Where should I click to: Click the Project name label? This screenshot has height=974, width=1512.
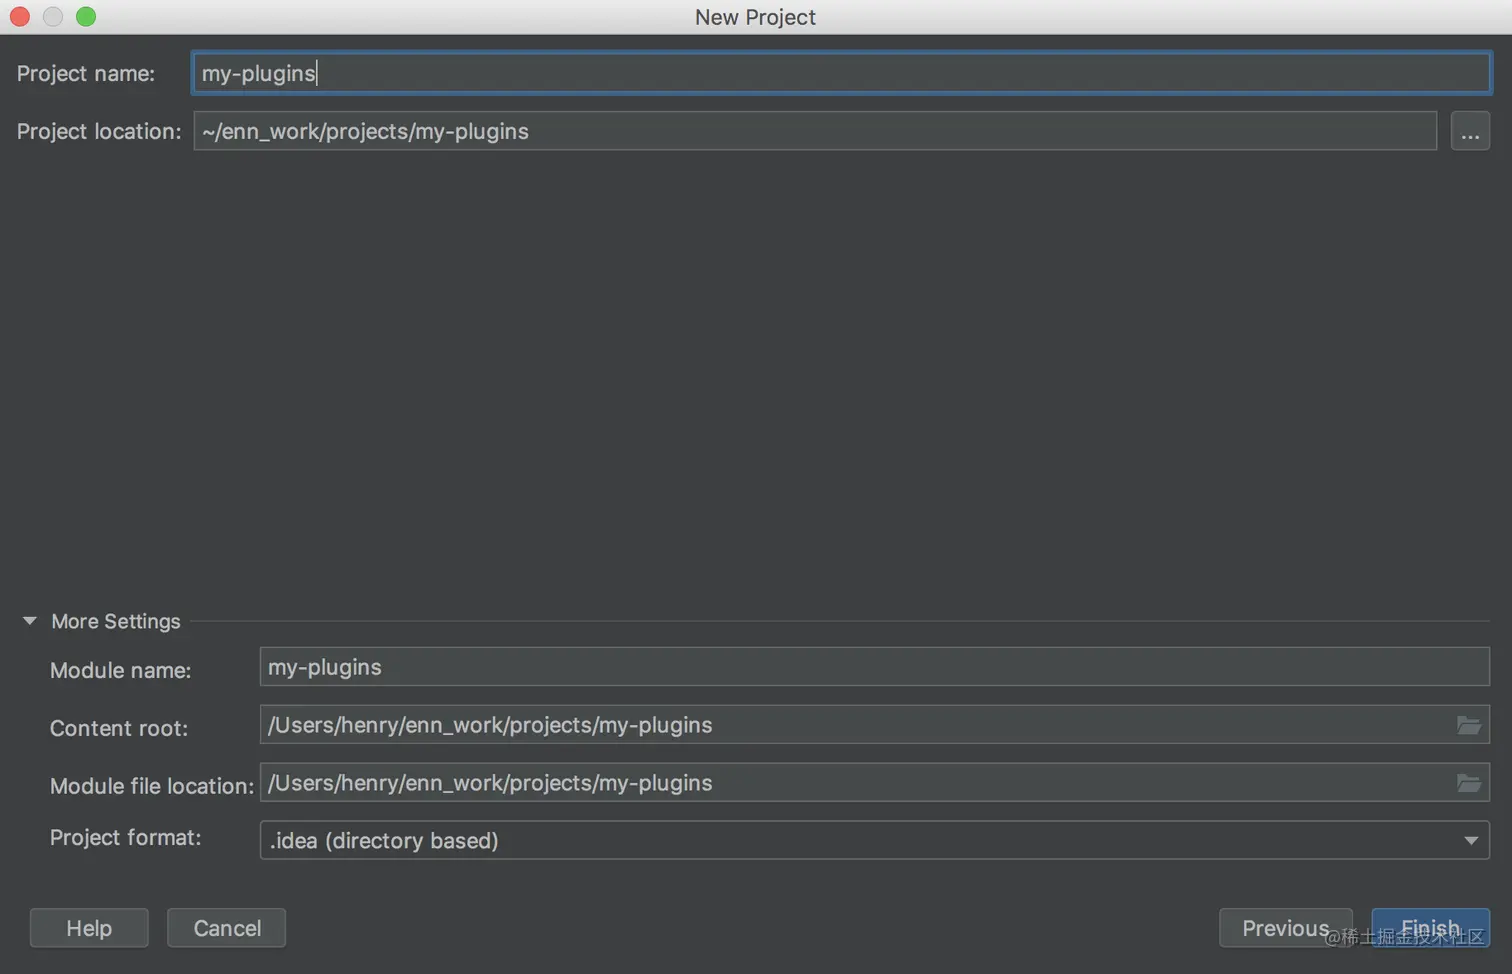coord(86,73)
